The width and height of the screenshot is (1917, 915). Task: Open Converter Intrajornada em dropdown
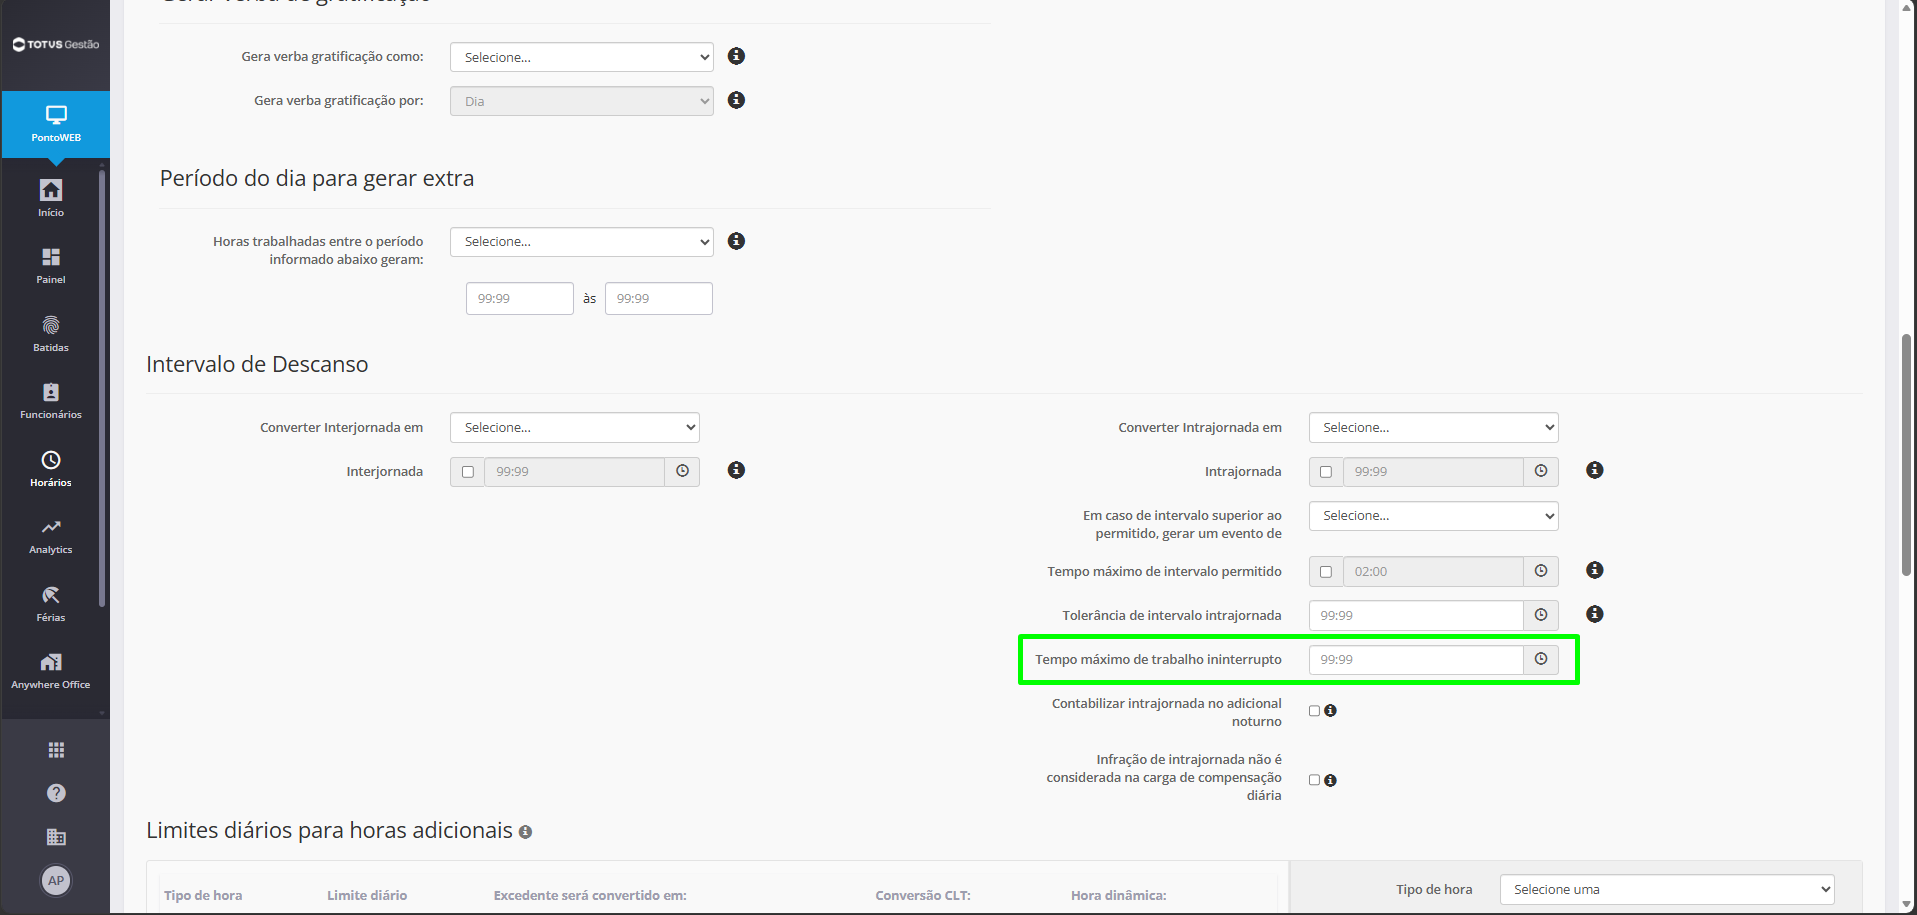coord(1434,427)
